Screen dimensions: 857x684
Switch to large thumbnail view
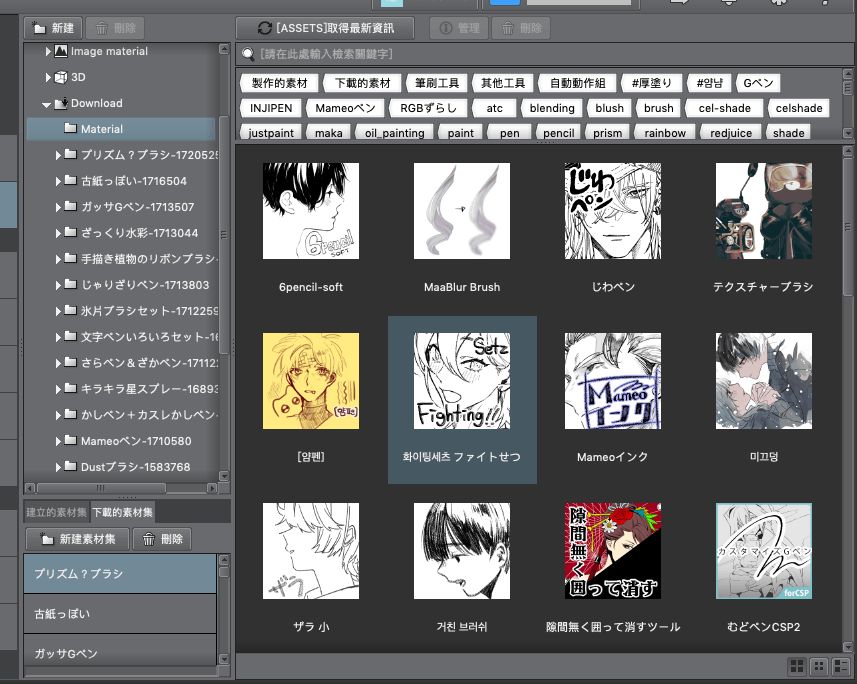pyautogui.click(x=797, y=665)
